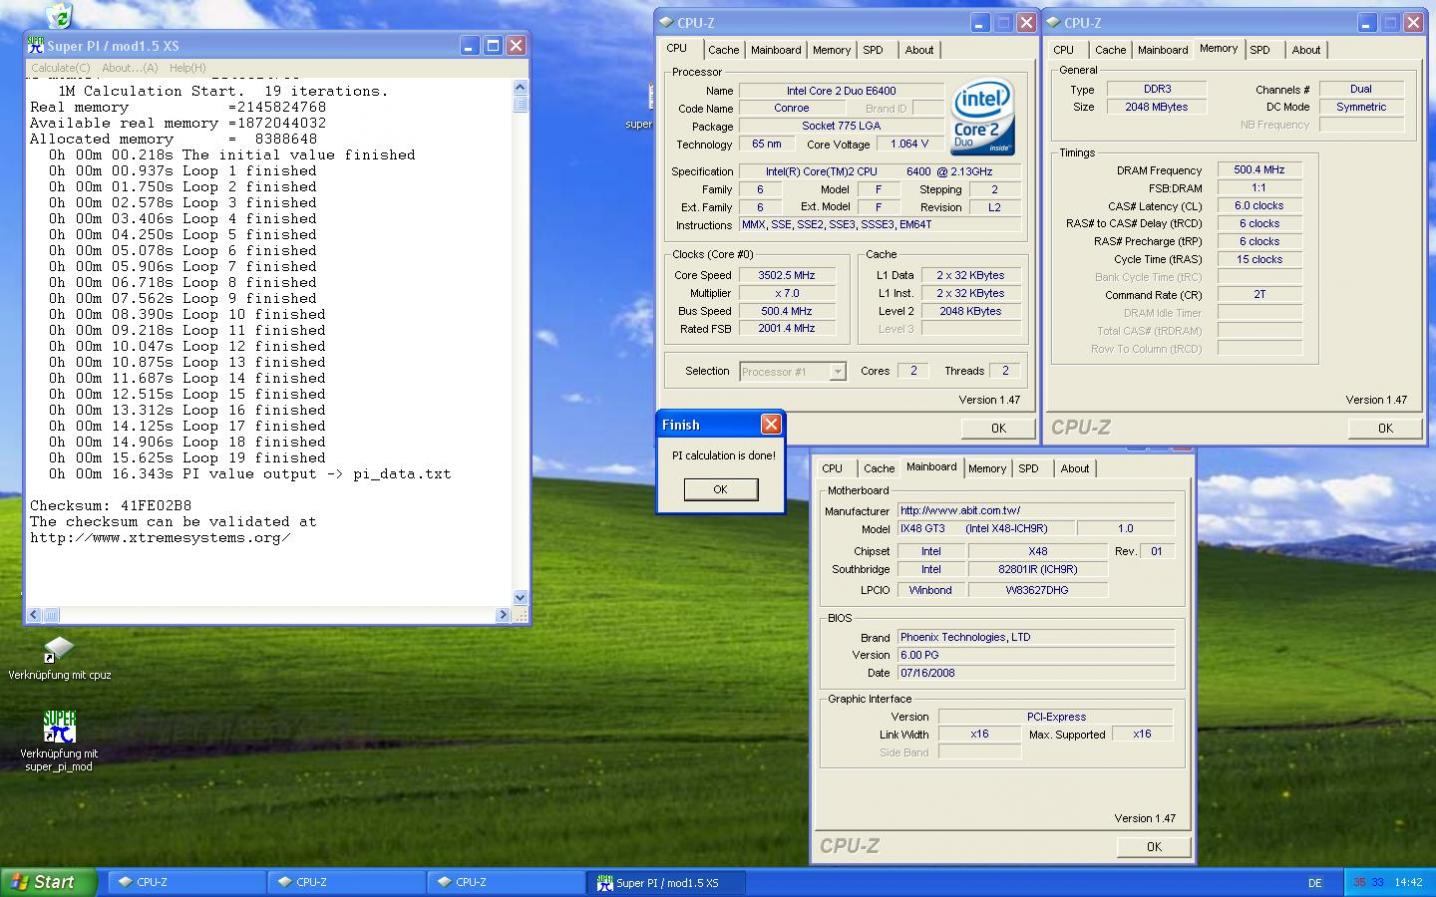Click the Name field Intel Core 2 Duo E6400
The height and width of the screenshot is (897, 1436).
click(x=841, y=90)
